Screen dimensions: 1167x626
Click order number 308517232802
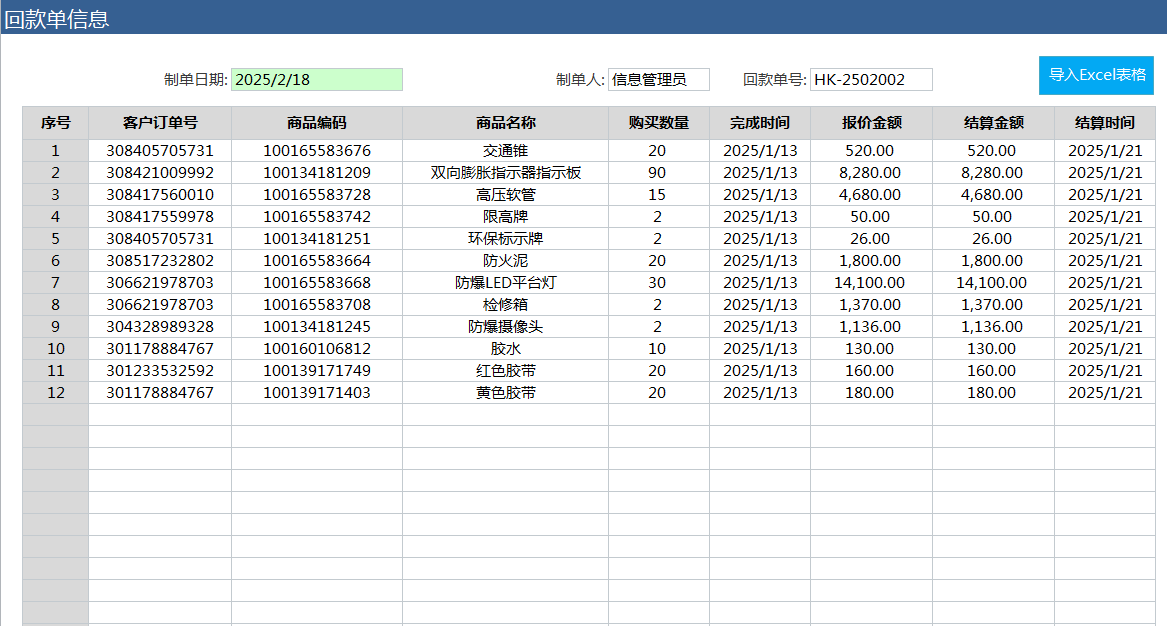point(160,261)
